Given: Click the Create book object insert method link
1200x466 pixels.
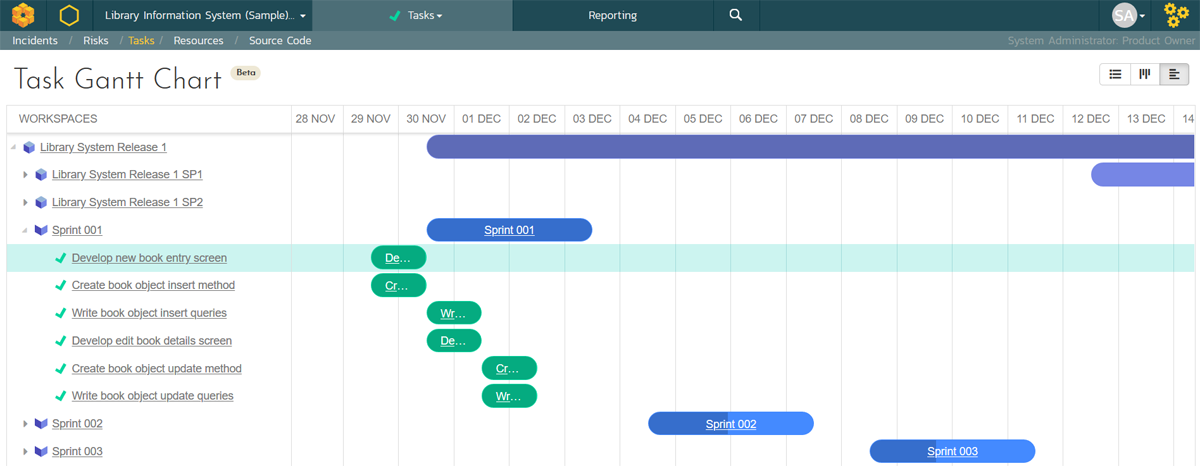Looking at the screenshot, I should 153,286.
